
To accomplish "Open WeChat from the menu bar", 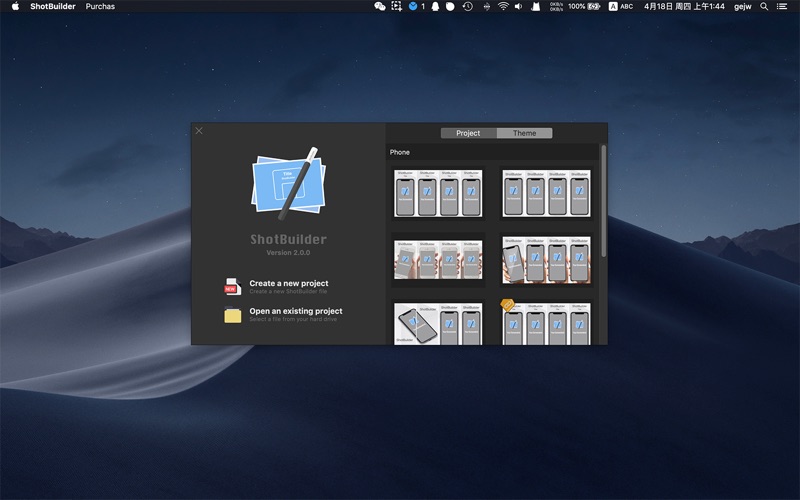I will click(x=380, y=6).
